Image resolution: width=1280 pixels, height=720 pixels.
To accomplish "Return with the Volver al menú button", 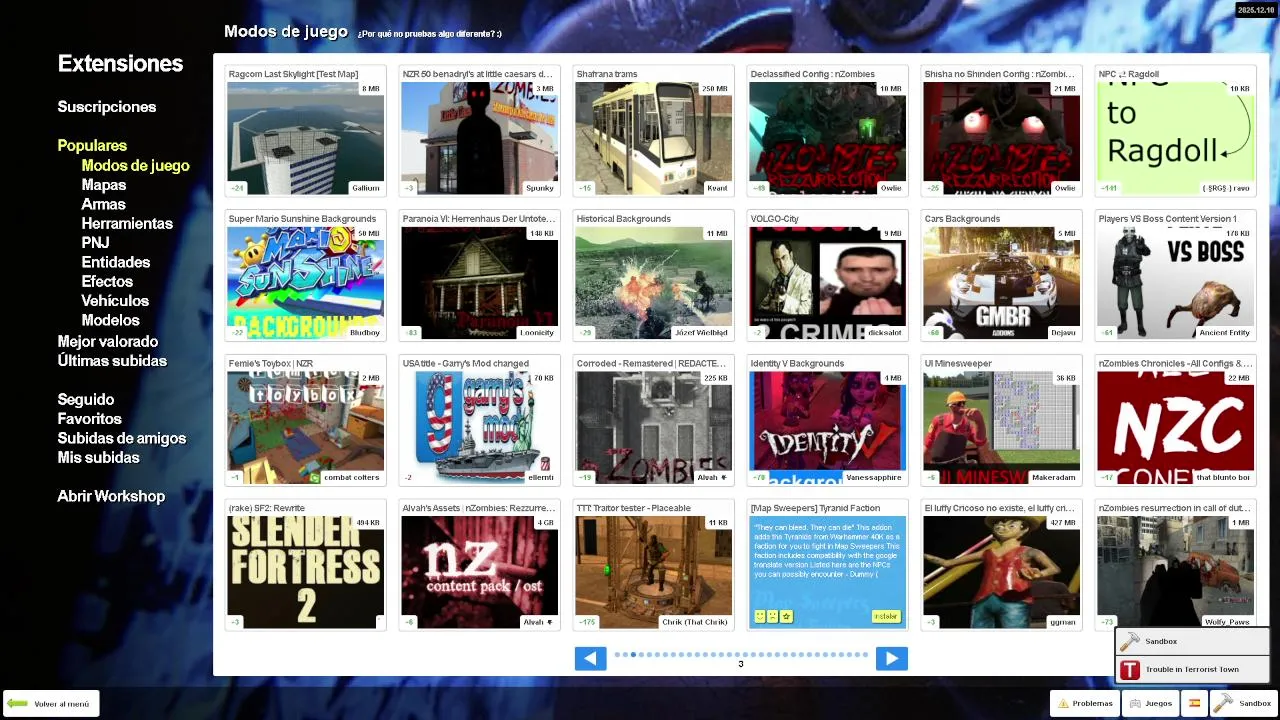I will tap(51, 704).
